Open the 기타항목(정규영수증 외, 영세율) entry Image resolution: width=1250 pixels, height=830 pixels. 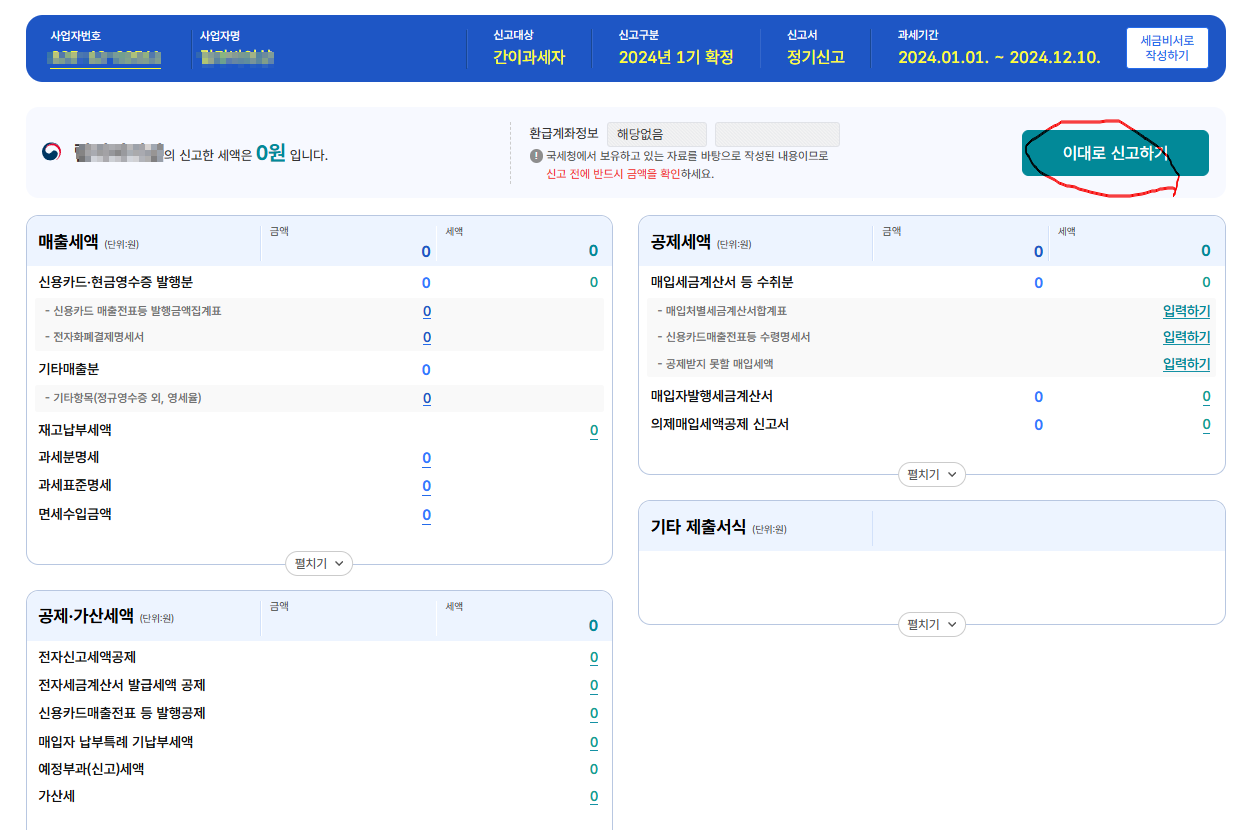coord(426,398)
